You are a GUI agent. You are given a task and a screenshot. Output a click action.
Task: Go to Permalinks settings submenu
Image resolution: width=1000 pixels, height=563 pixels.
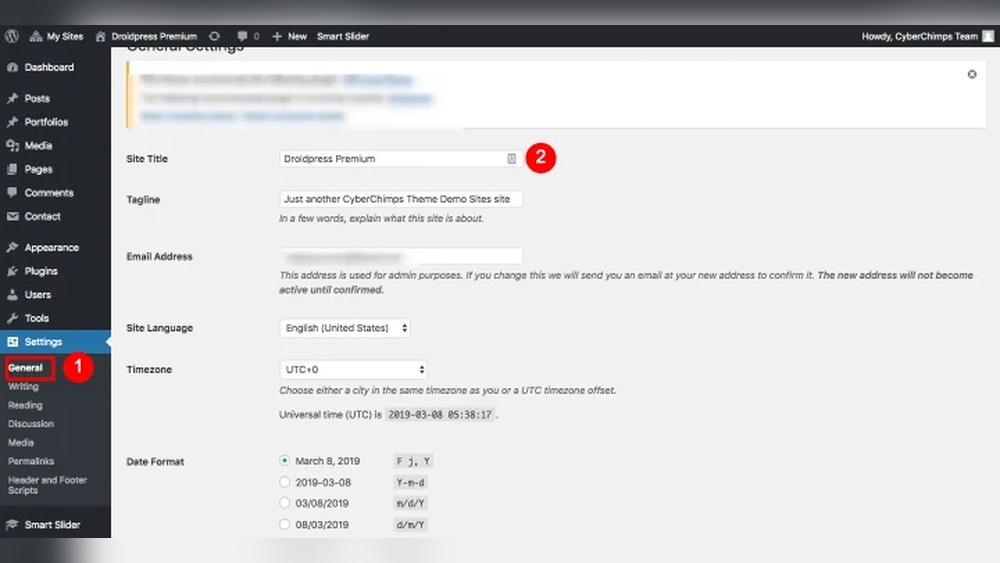coord(31,461)
